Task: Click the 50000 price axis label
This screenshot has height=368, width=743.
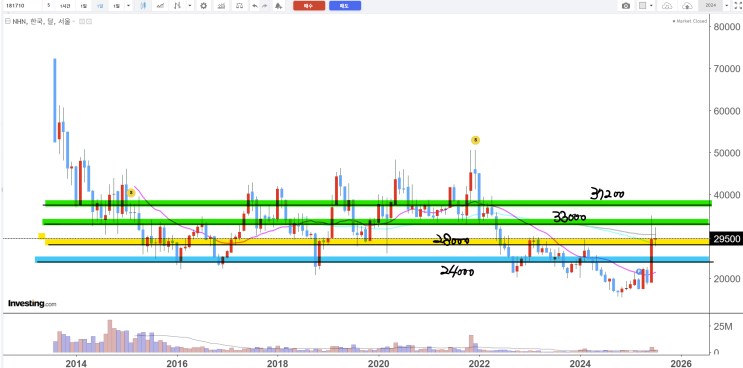Action: point(727,153)
